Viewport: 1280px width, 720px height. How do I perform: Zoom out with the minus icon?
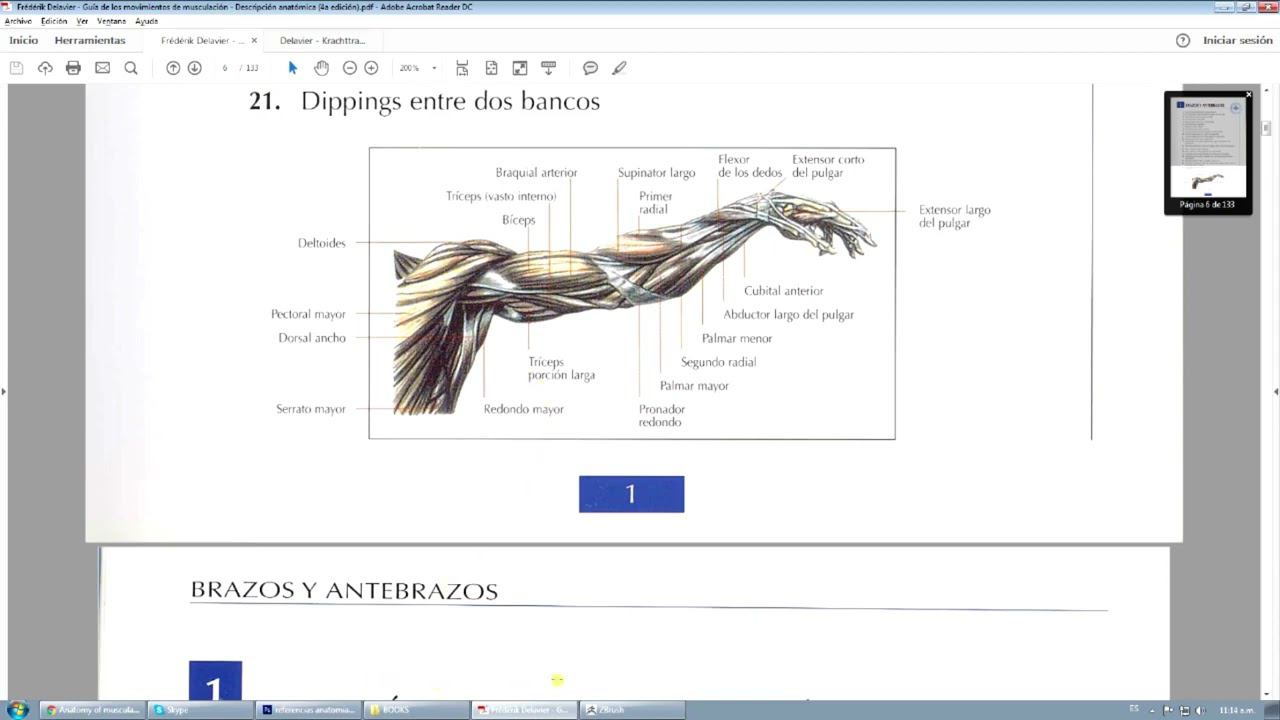coord(349,68)
